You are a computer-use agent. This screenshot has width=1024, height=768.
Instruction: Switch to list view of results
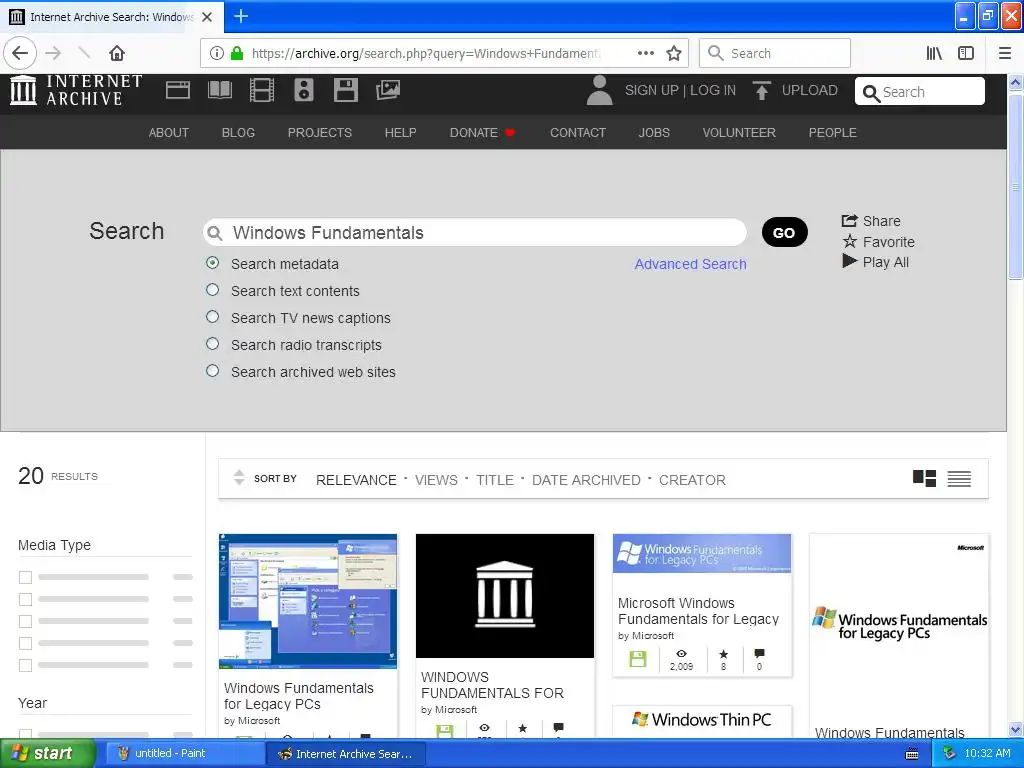959,479
